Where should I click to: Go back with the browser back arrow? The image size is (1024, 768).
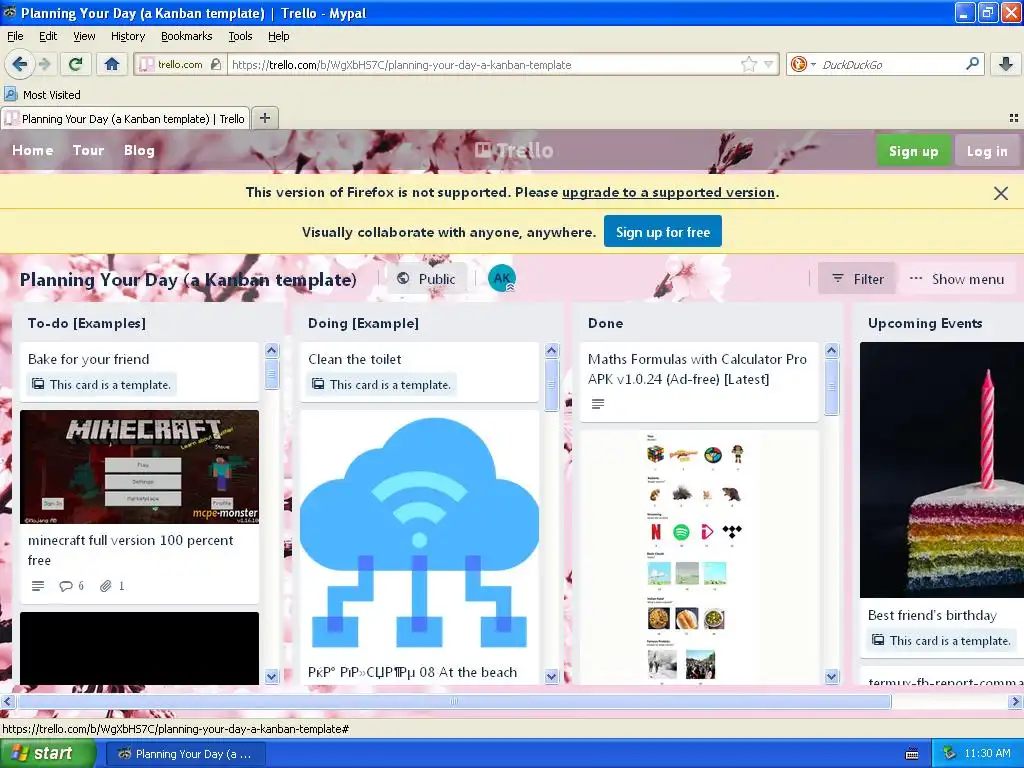coord(19,64)
